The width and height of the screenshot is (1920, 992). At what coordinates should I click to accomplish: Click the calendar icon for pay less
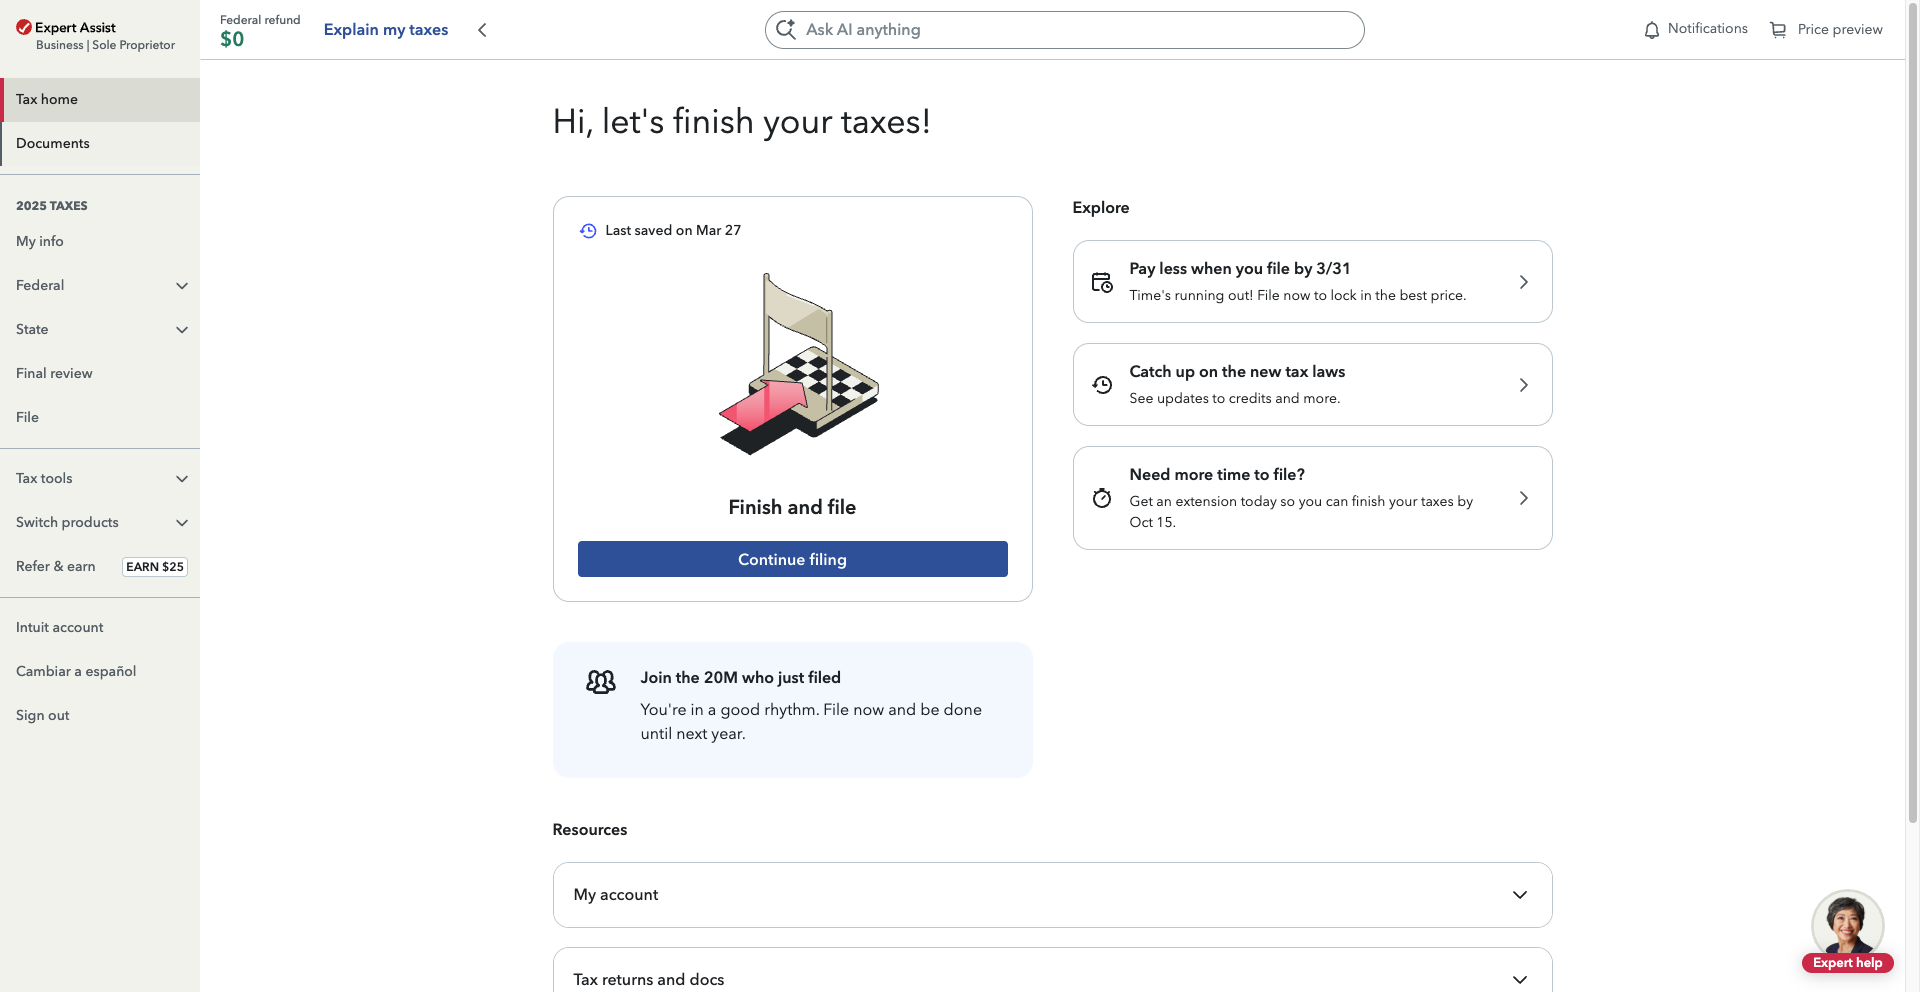tap(1102, 282)
